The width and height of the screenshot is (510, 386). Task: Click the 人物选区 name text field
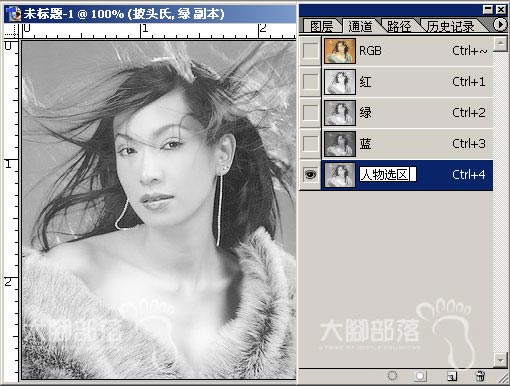[388, 174]
